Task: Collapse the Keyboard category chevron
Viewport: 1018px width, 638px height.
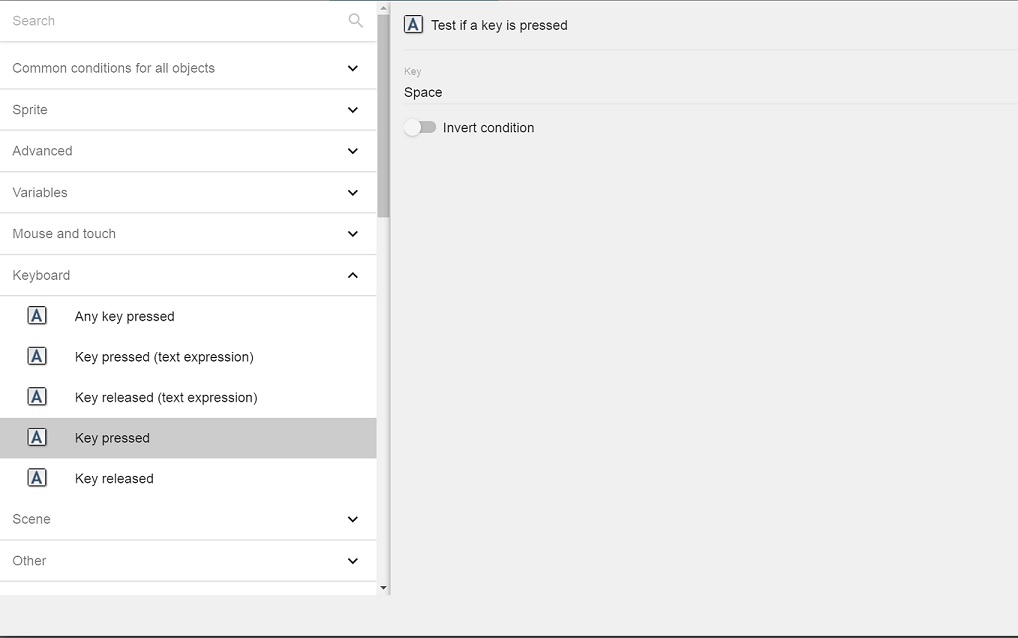Action: (352, 275)
